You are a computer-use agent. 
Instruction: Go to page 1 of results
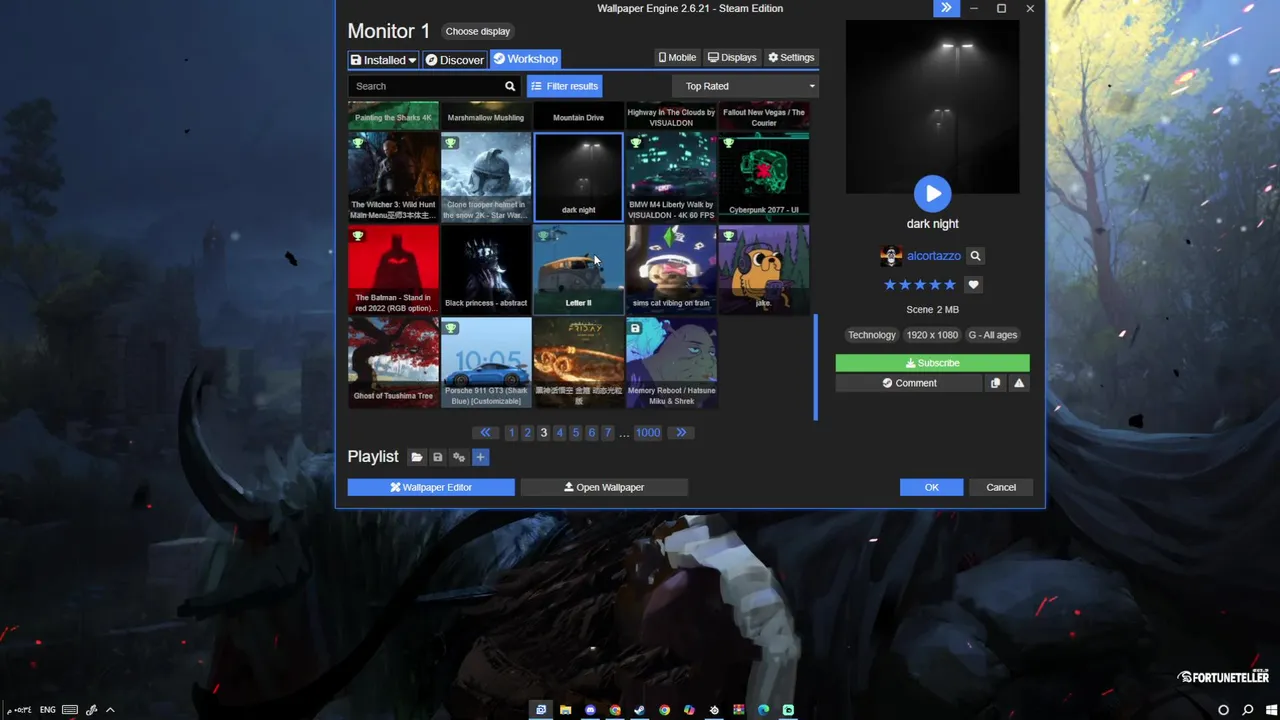pos(511,433)
